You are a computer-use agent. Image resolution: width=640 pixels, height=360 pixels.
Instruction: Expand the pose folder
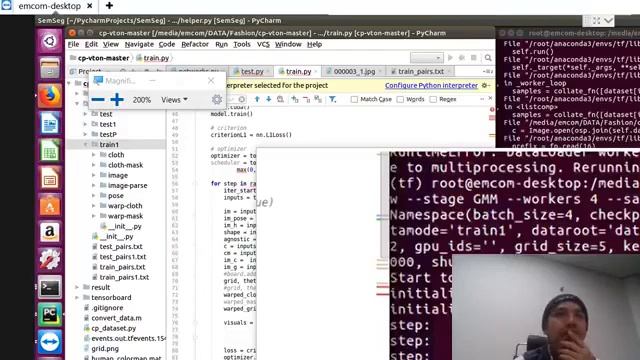(x=94, y=196)
